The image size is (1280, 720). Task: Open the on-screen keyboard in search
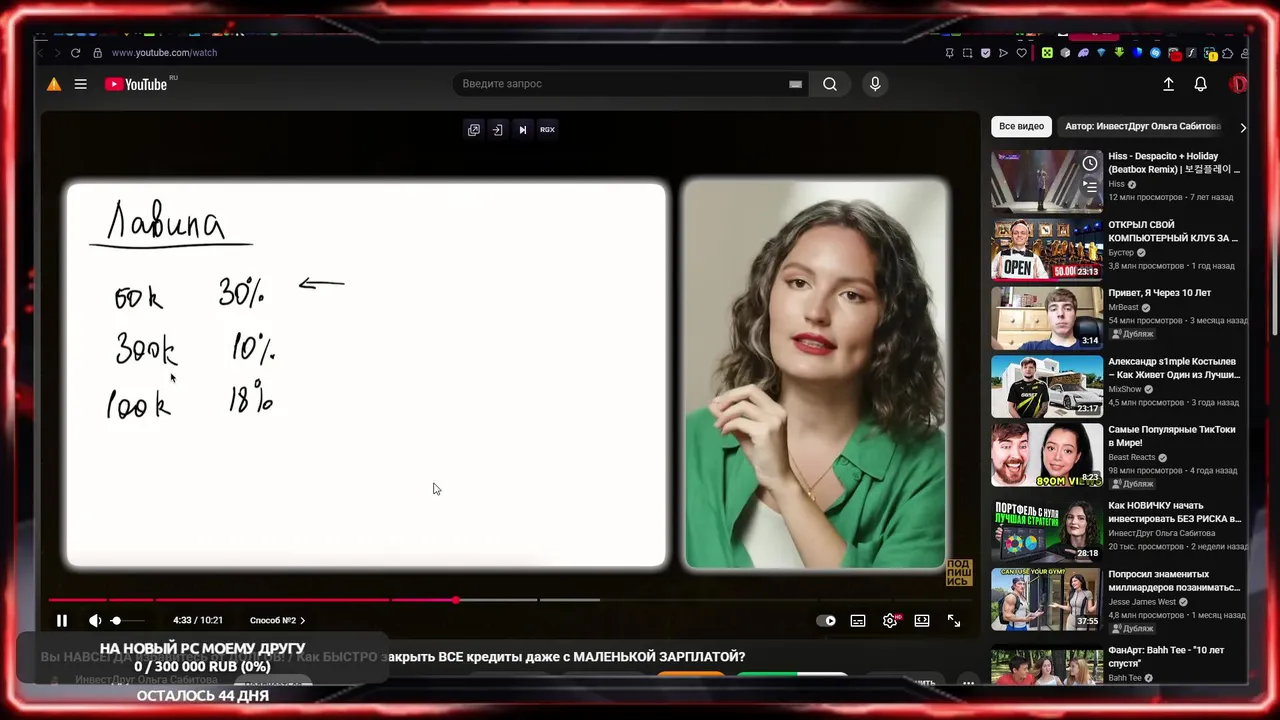[x=795, y=84]
